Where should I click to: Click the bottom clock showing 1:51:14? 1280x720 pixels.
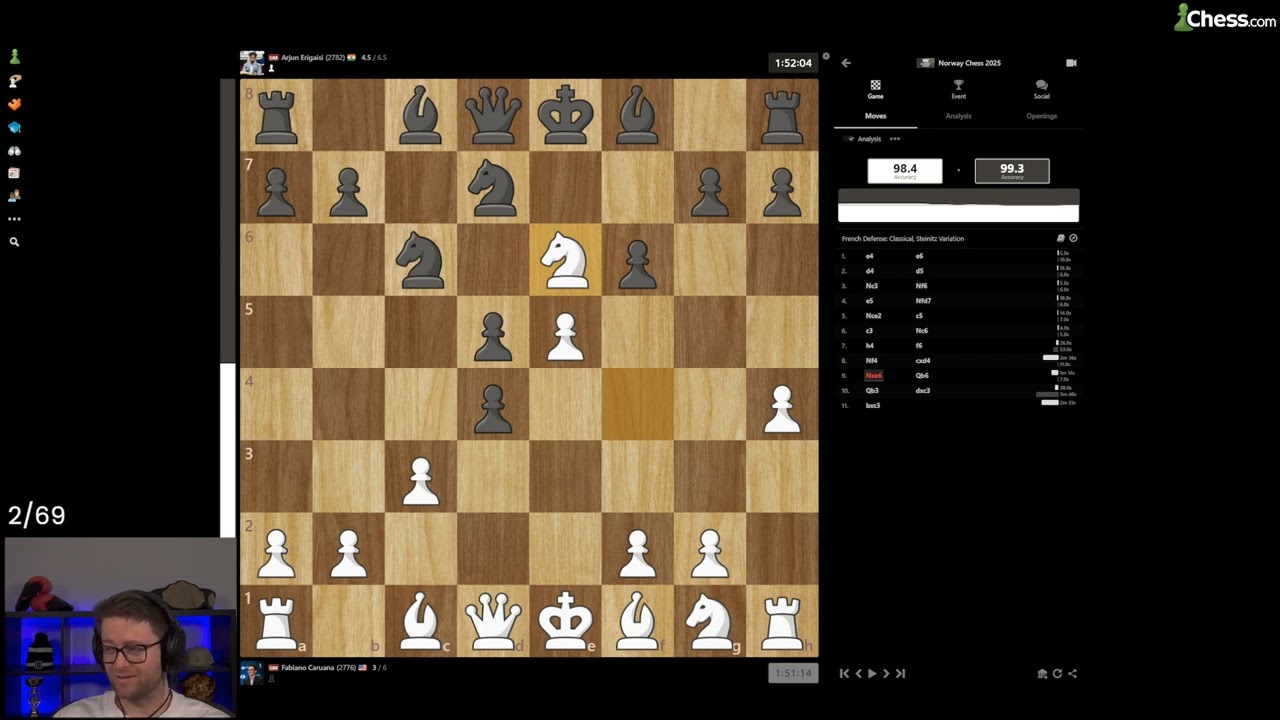(x=793, y=674)
